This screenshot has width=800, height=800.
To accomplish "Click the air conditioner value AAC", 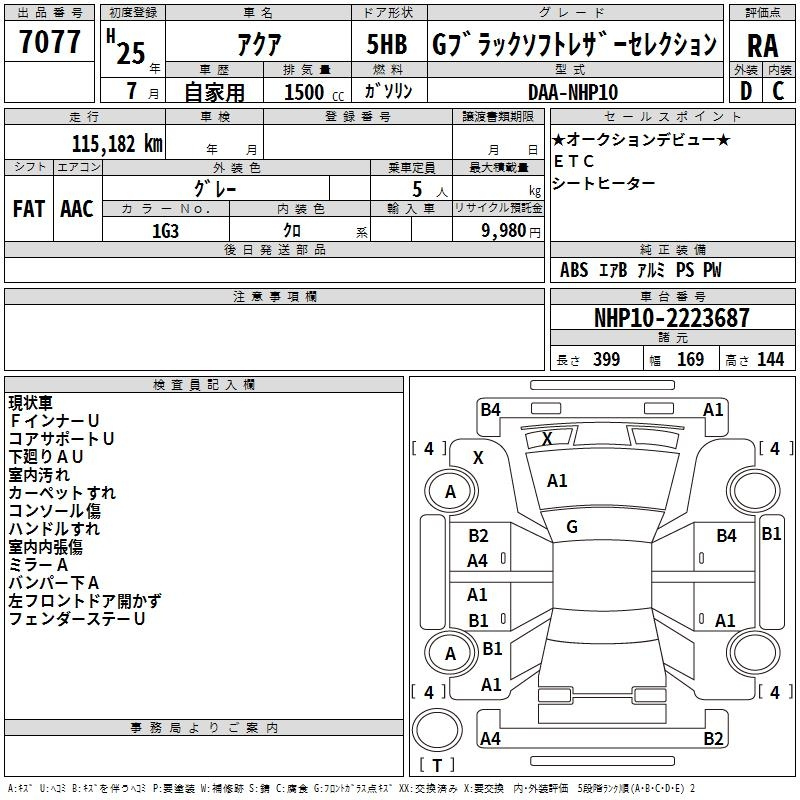I will (77, 209).
